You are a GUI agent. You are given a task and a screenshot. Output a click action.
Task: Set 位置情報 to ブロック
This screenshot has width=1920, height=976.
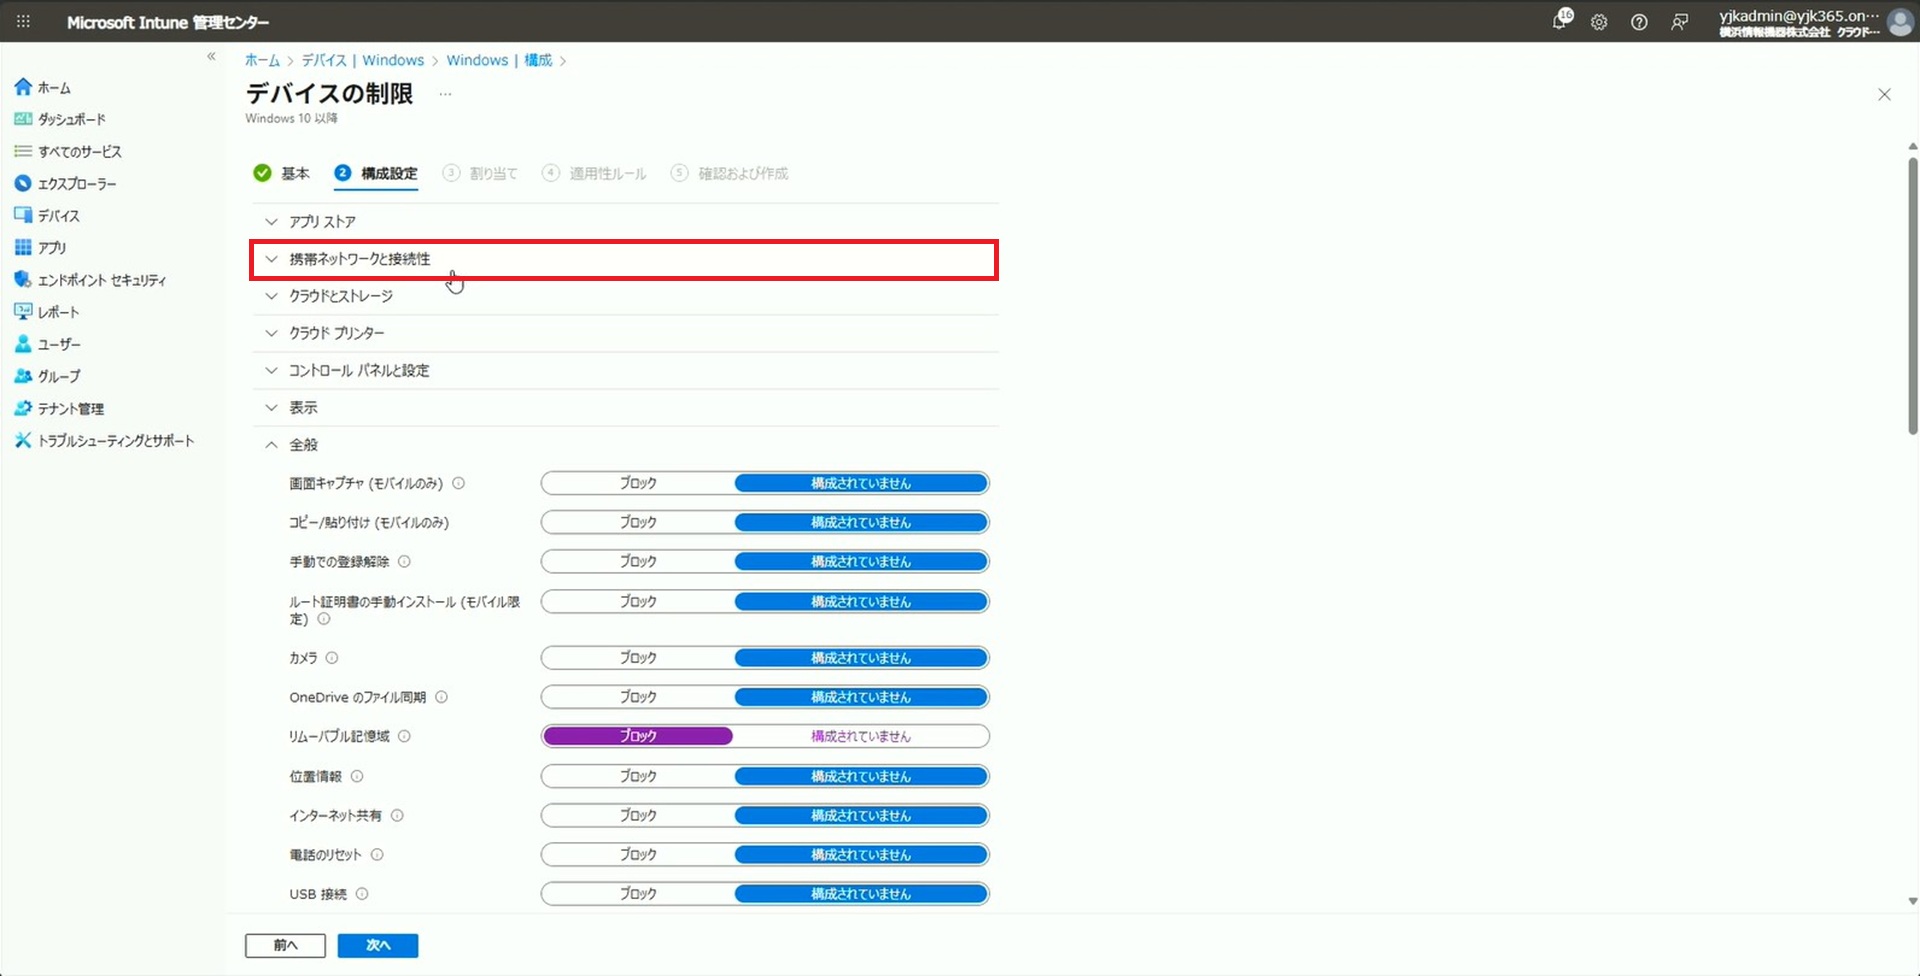(638, 777)
